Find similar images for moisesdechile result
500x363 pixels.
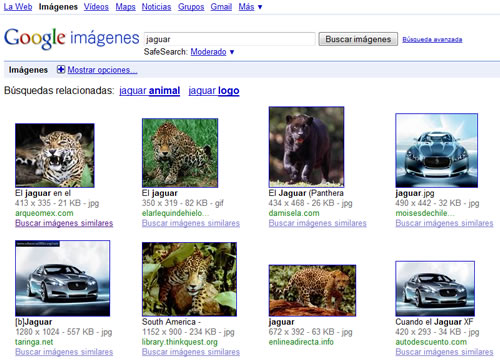pos(444,223)
